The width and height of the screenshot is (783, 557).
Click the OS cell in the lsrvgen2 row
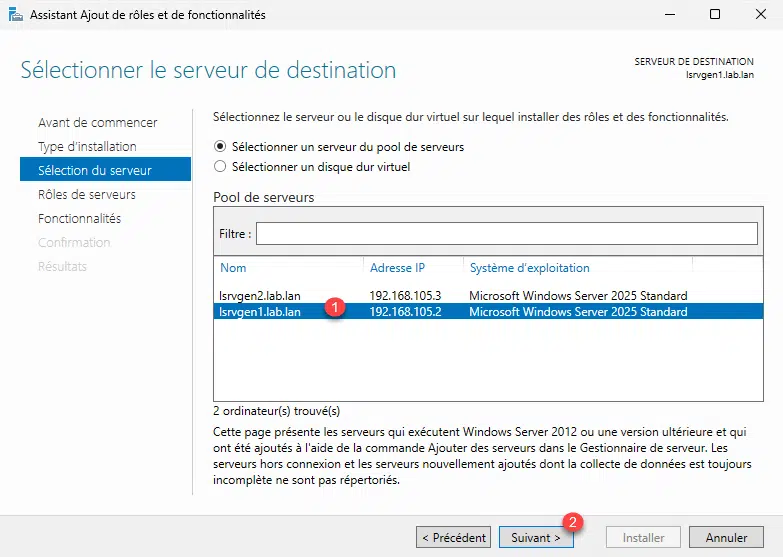pyautogui.click(x=578, y=295)
